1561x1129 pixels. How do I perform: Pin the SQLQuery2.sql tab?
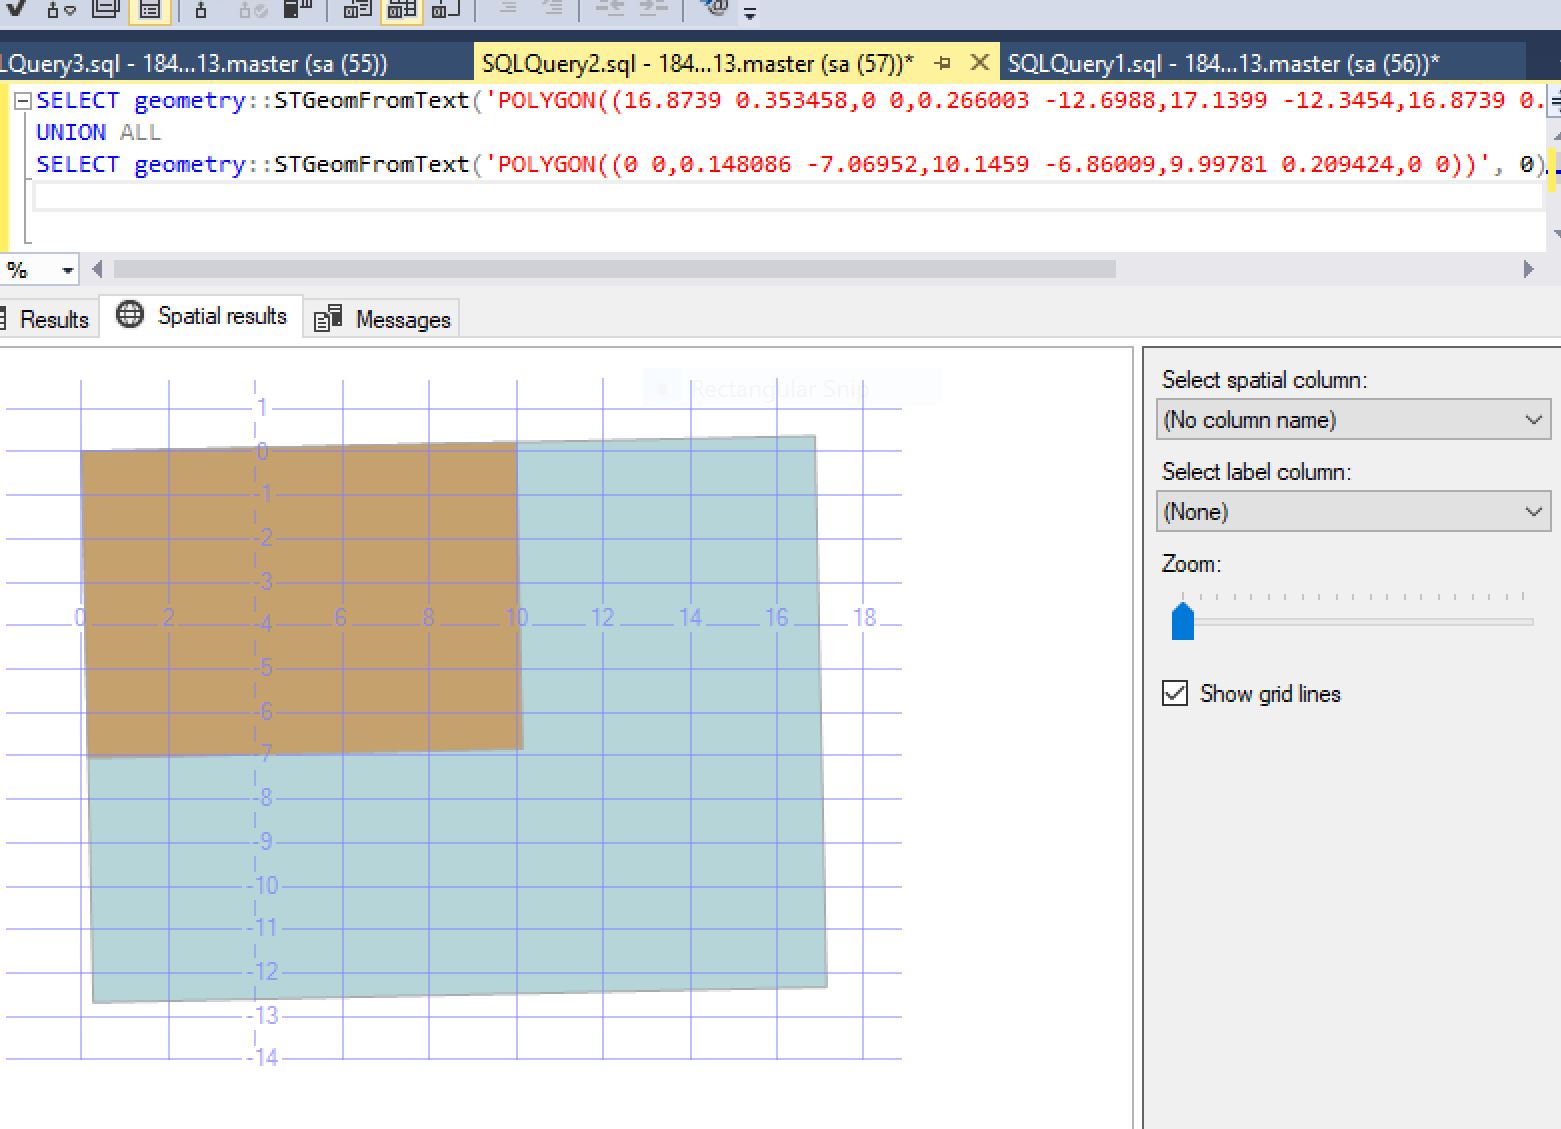tap(942, 63)
